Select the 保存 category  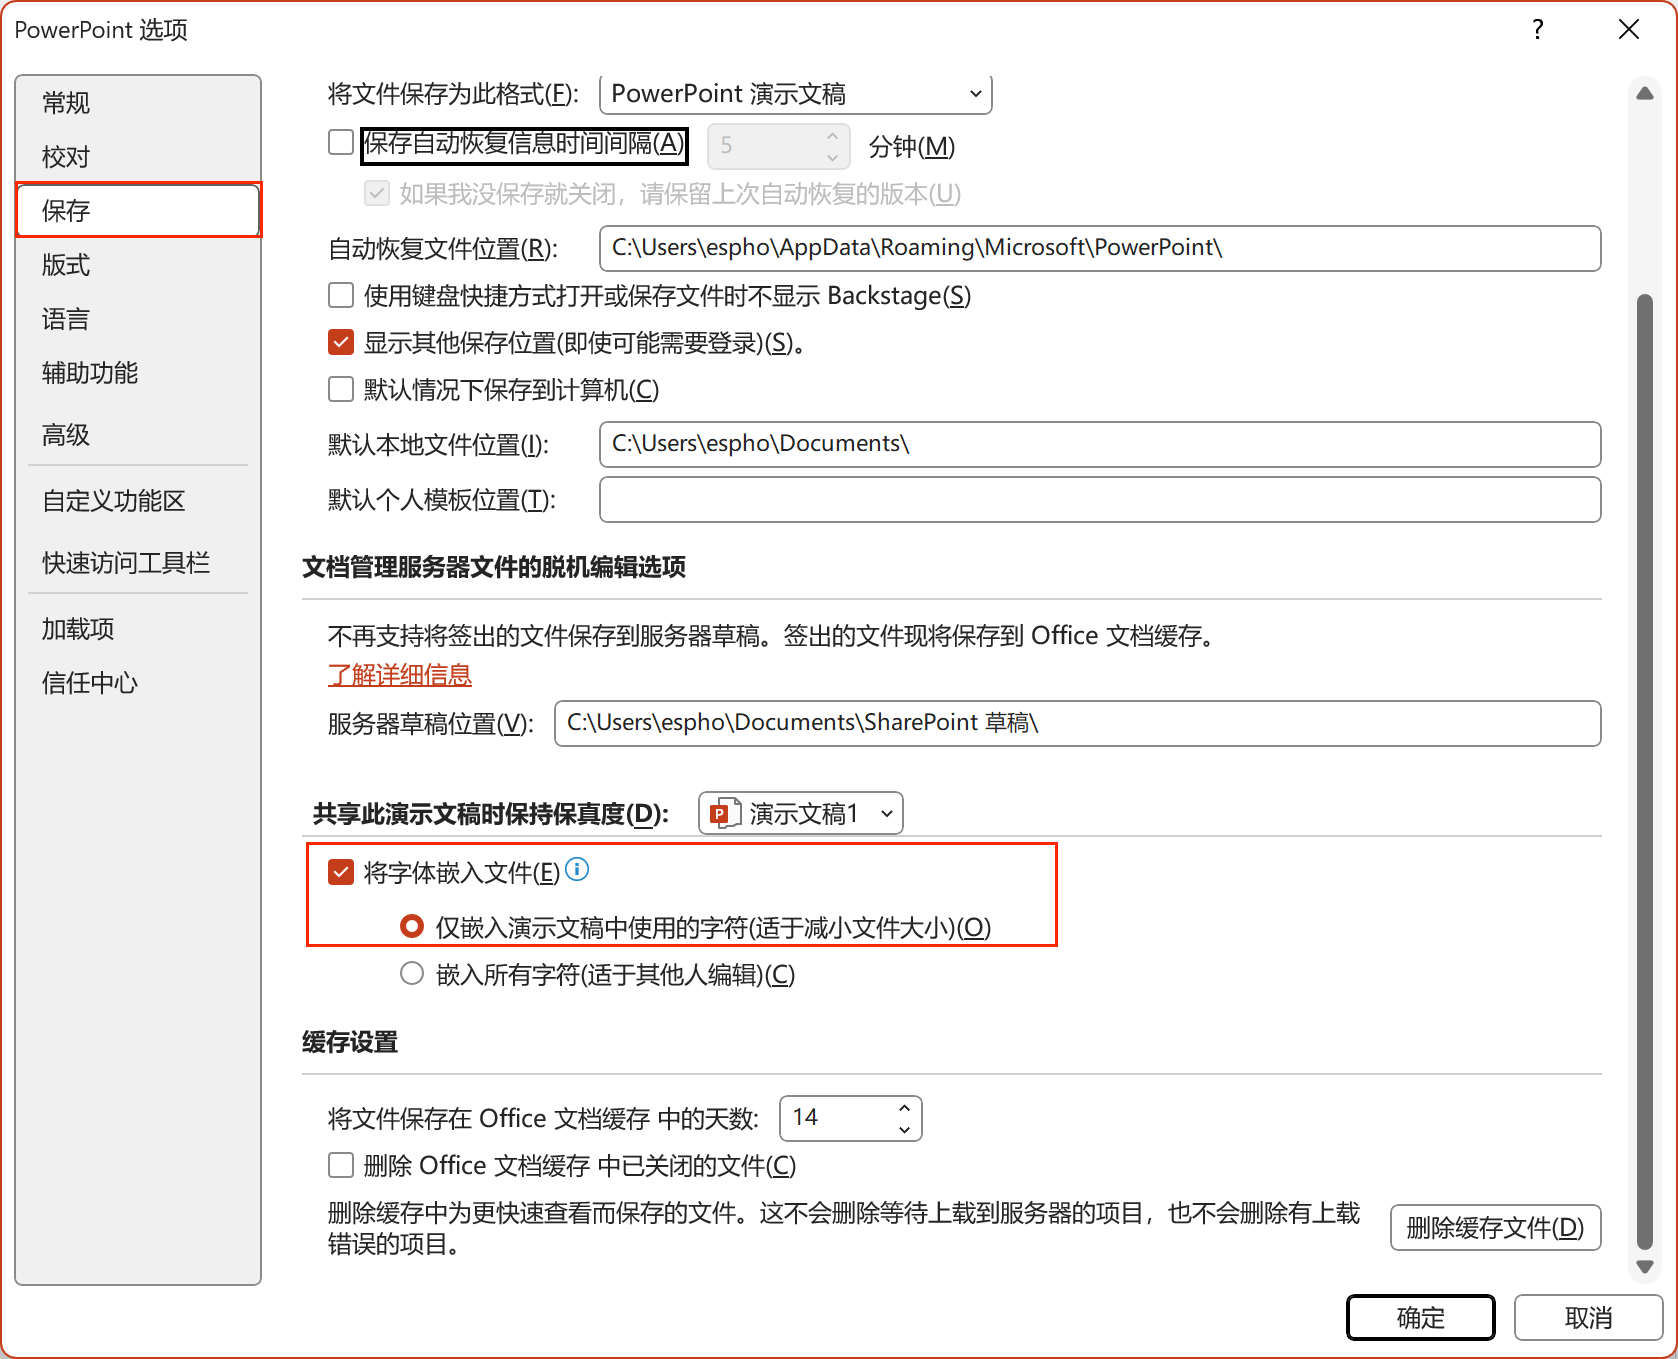138,210
